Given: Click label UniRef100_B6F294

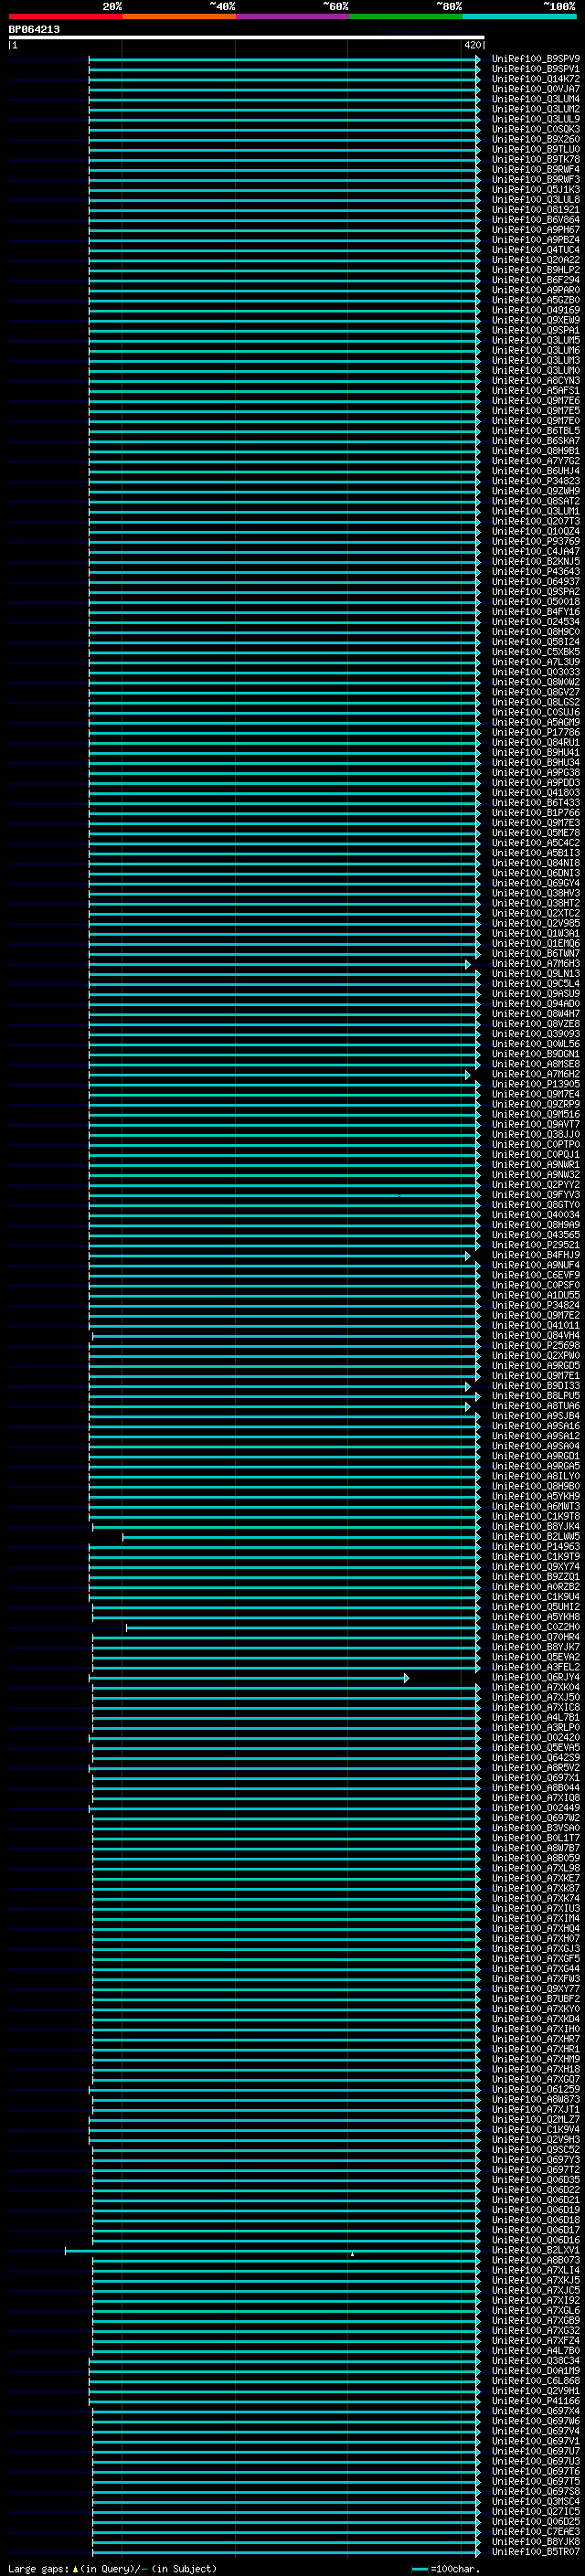Looking at the screenshot, I should click(535, 280).
